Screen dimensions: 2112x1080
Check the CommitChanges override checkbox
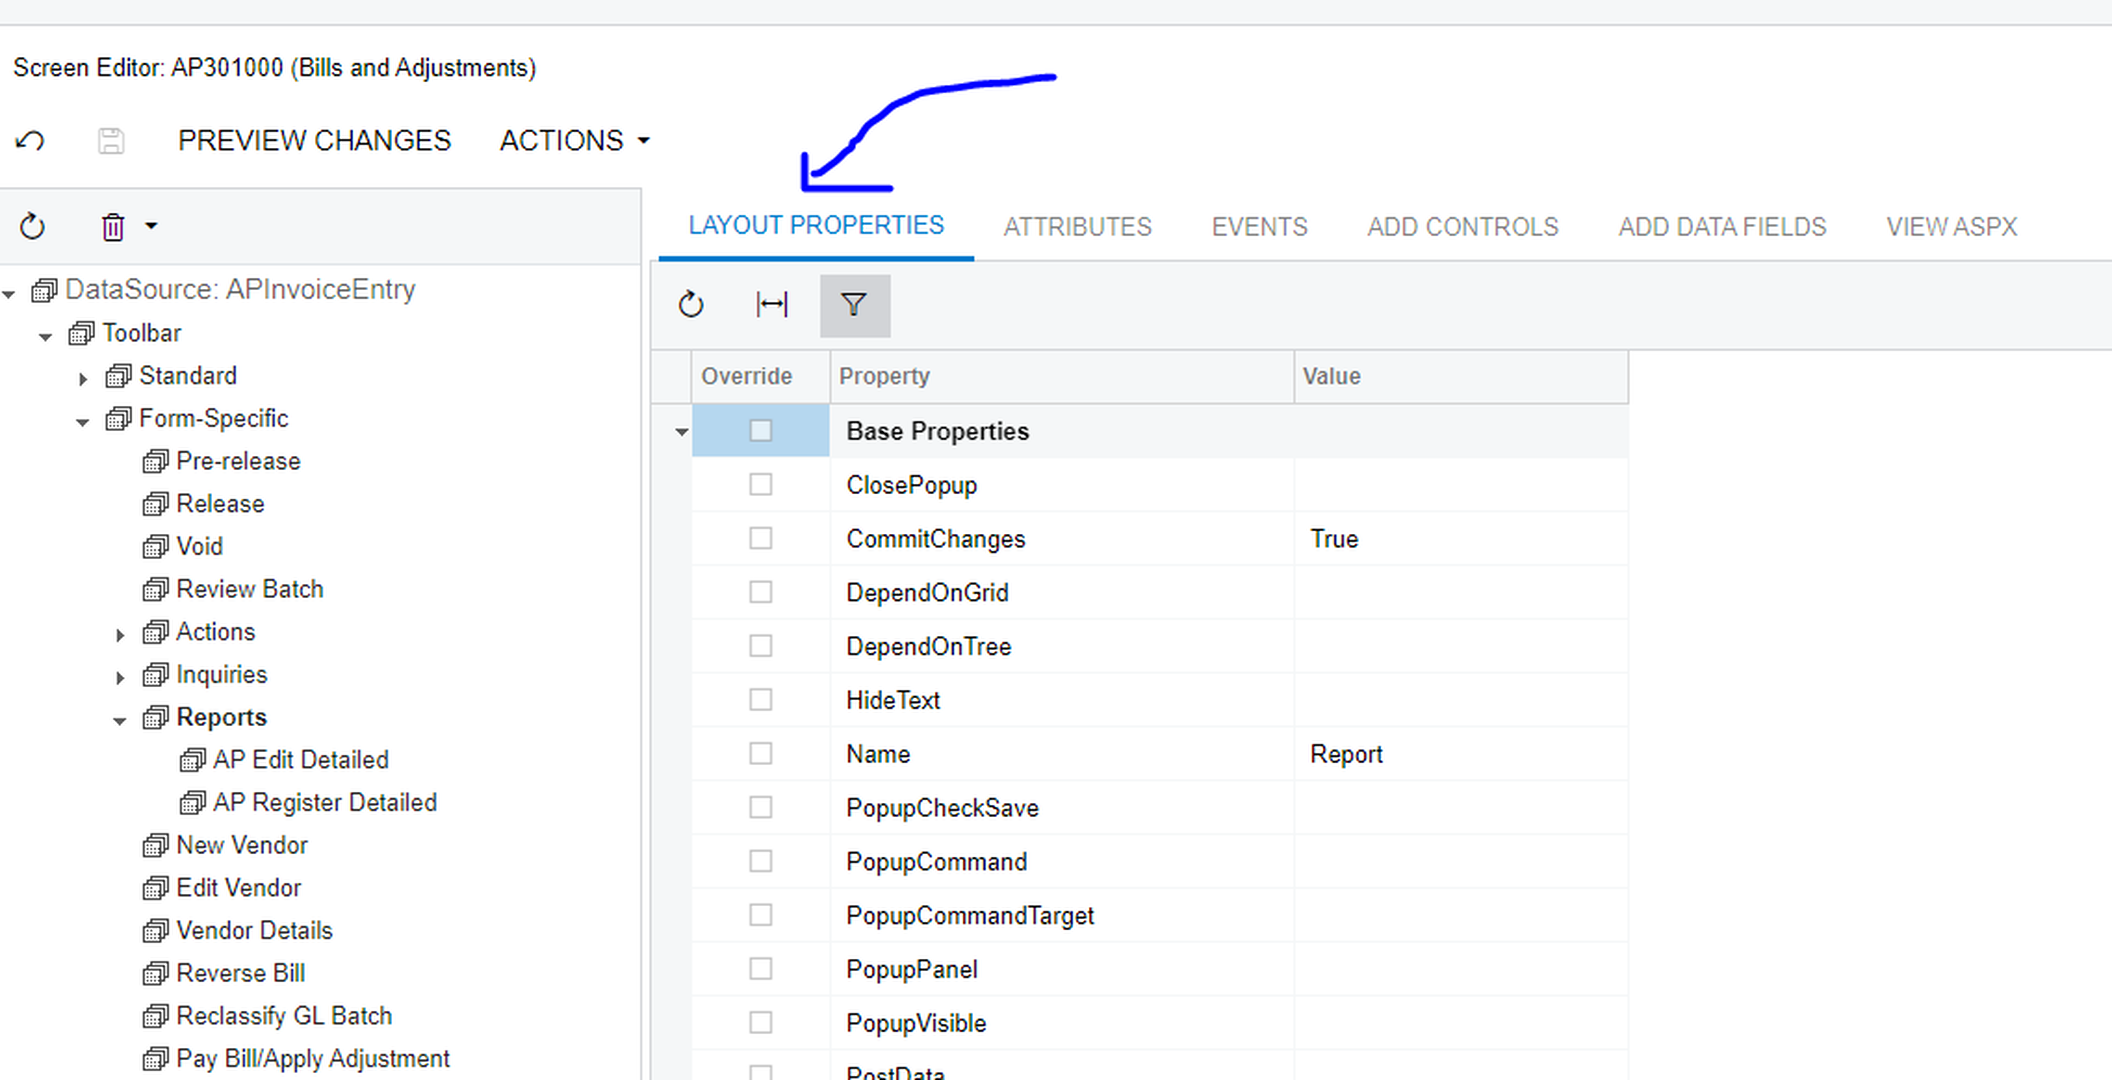(761, 539)
